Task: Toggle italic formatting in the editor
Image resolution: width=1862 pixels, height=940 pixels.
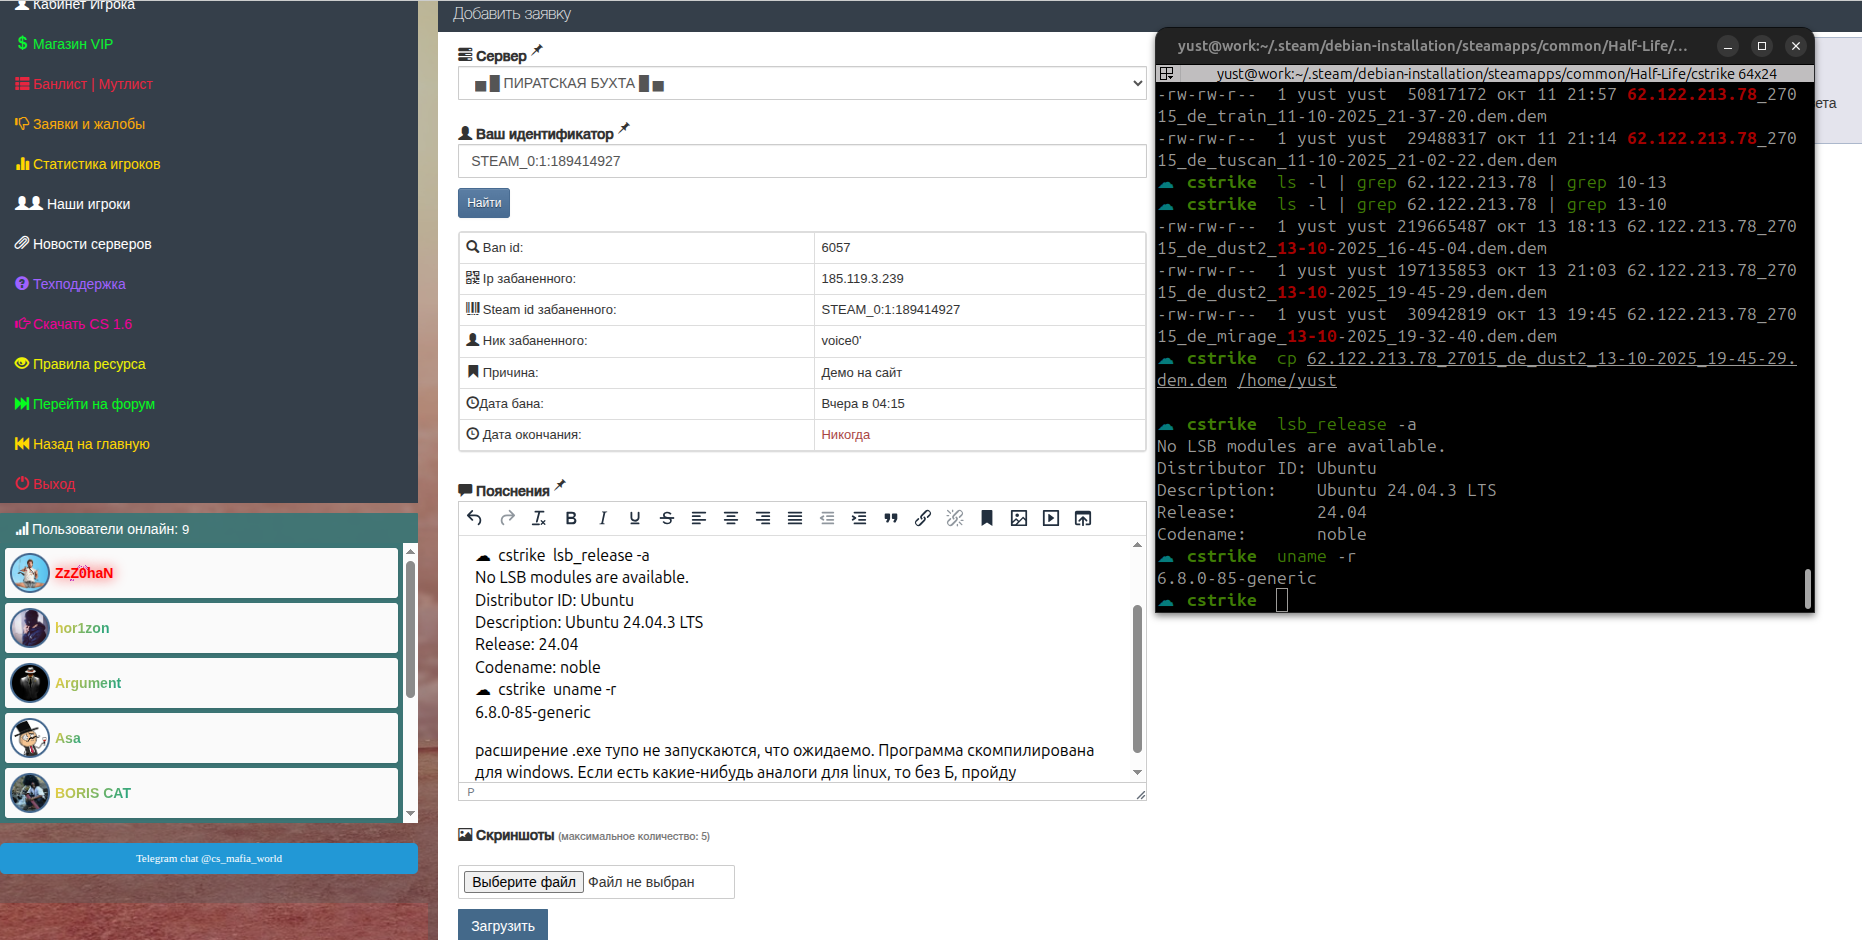Action: click(603, 518)
